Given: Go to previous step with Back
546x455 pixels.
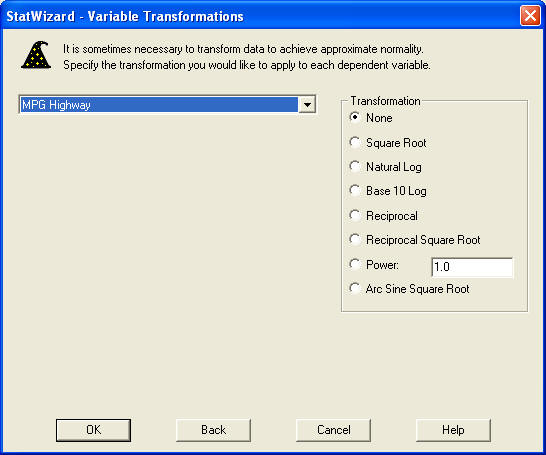Looking at the screenshot, I should 213,430.
